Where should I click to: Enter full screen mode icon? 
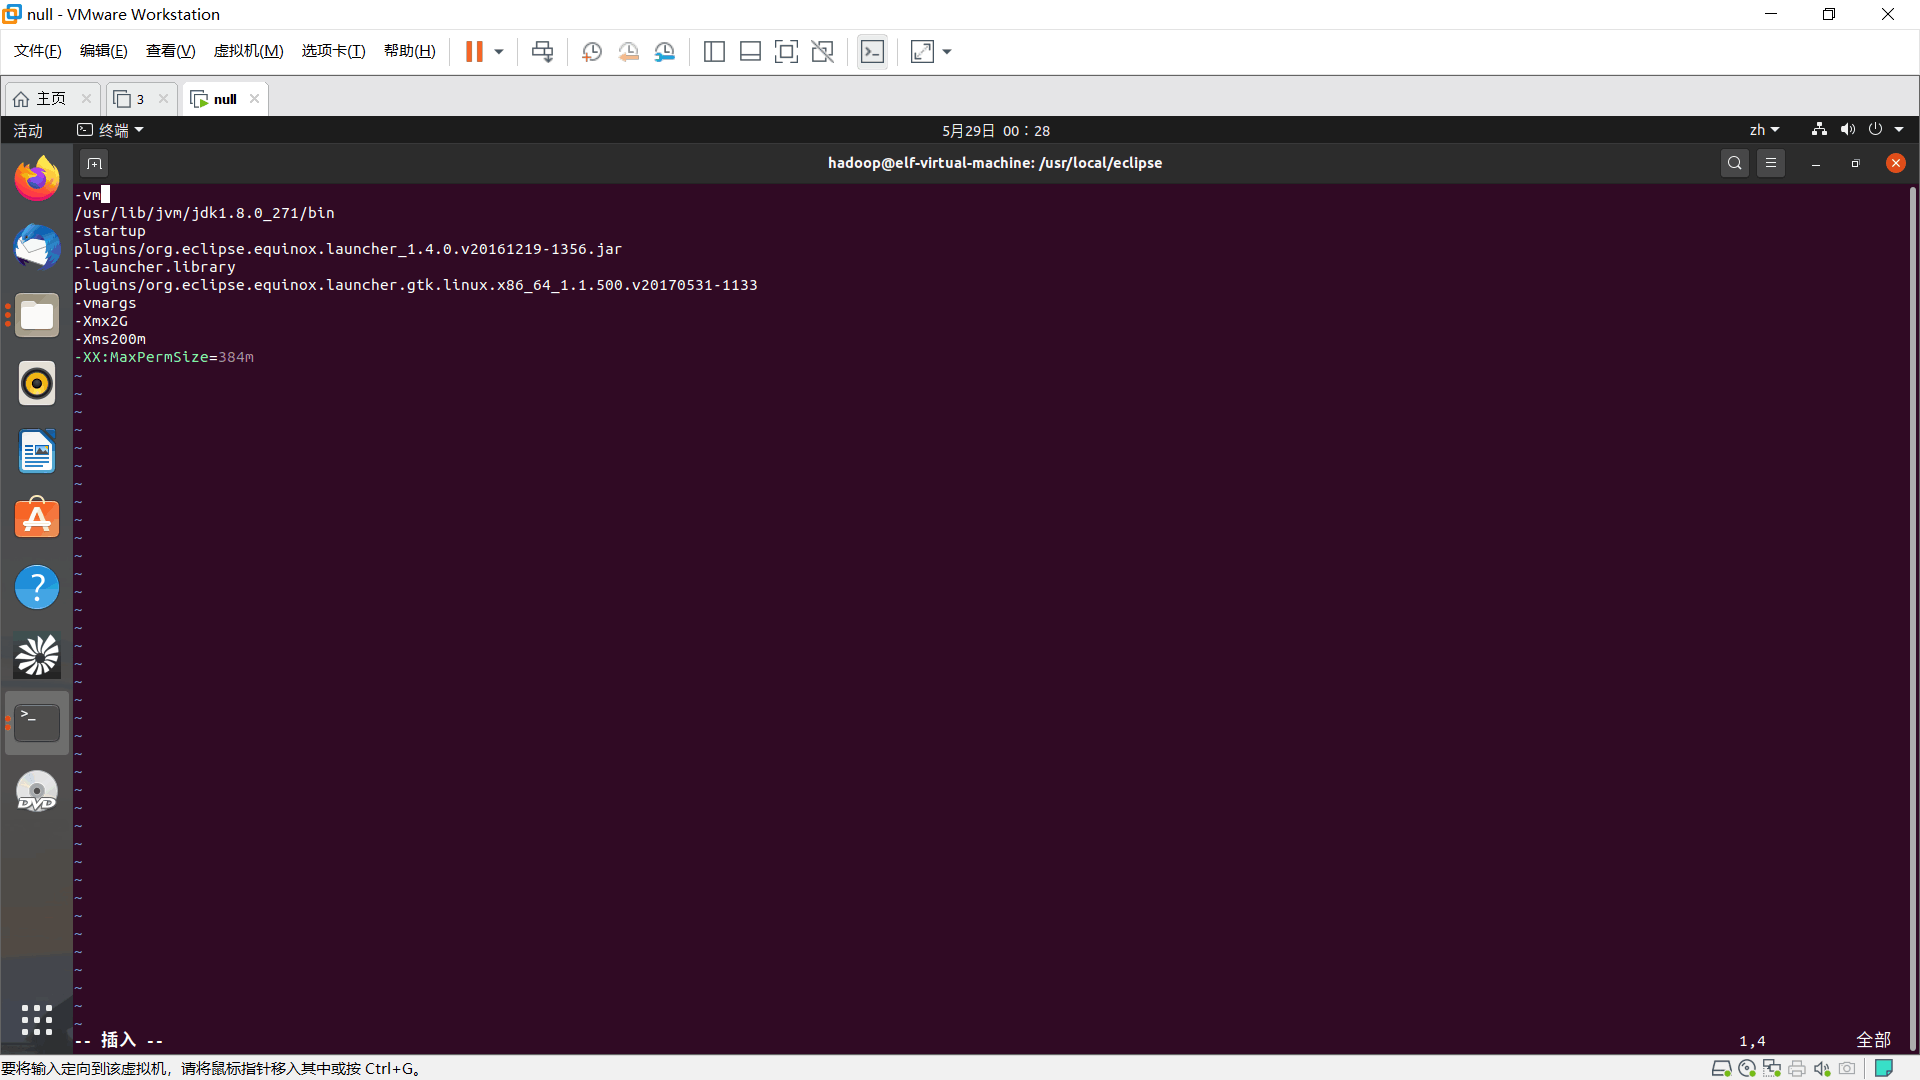click(x=786, y=52)
